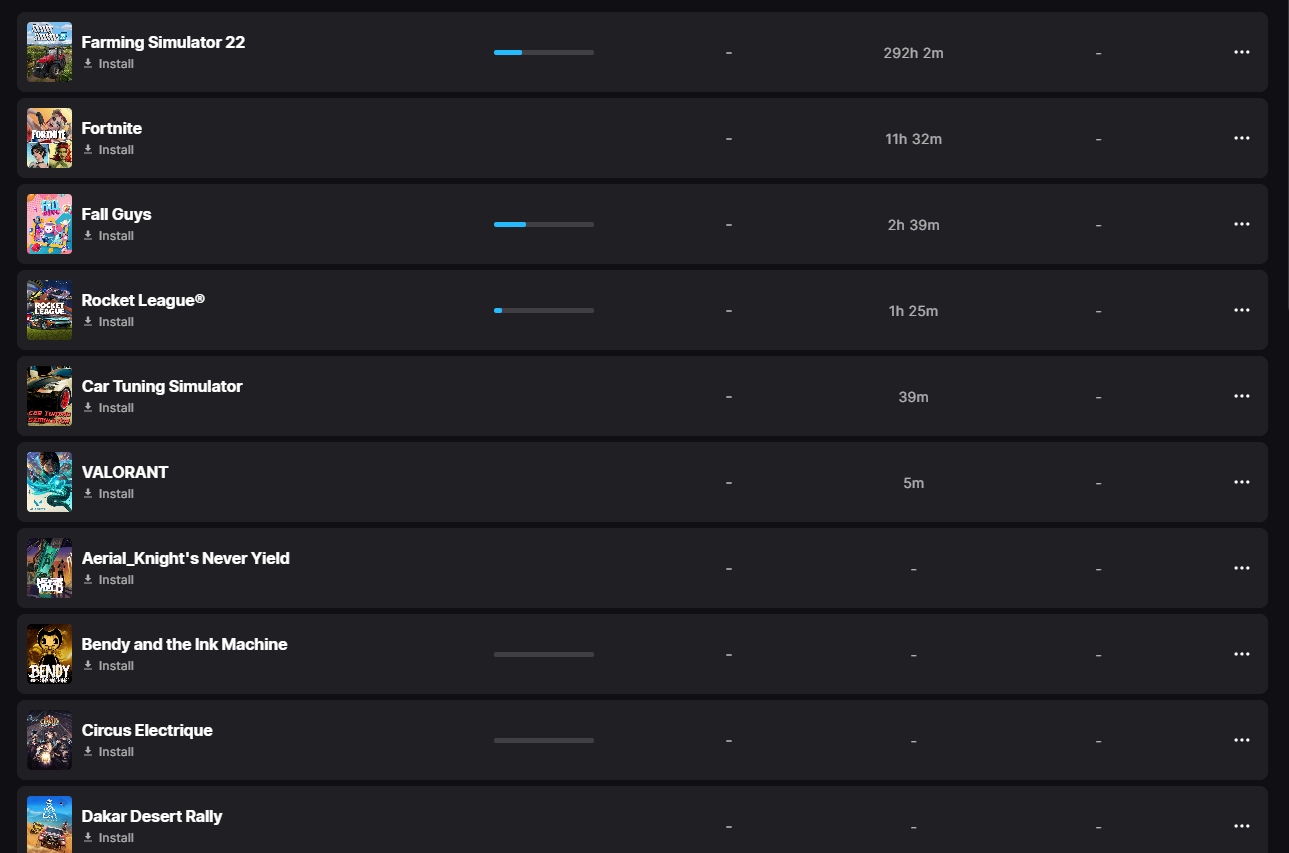
Task: Open the three-dot menu for Fortnite
Action: click(x=1241, y=138)
